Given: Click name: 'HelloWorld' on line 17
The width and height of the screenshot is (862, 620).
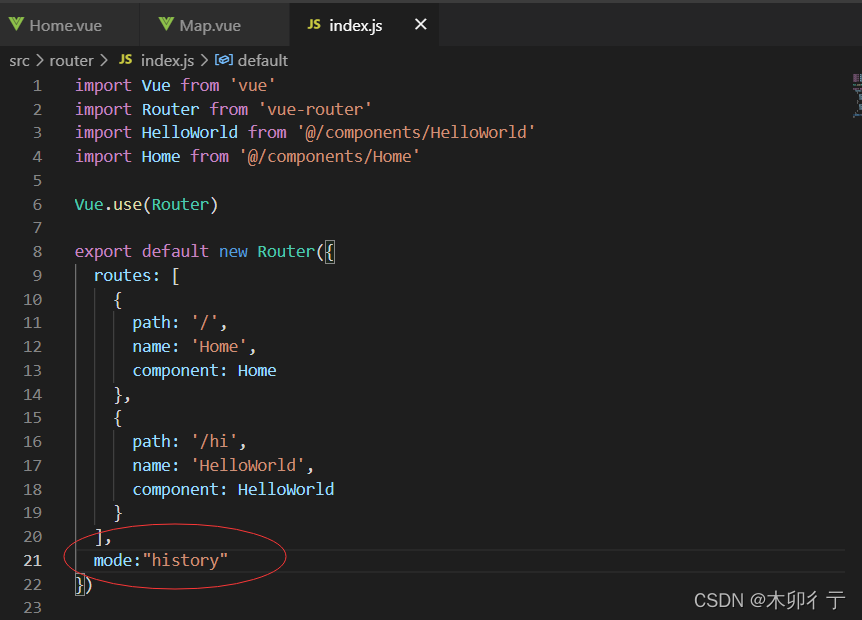Looking at the screenshot, I should tap(223, 466).
